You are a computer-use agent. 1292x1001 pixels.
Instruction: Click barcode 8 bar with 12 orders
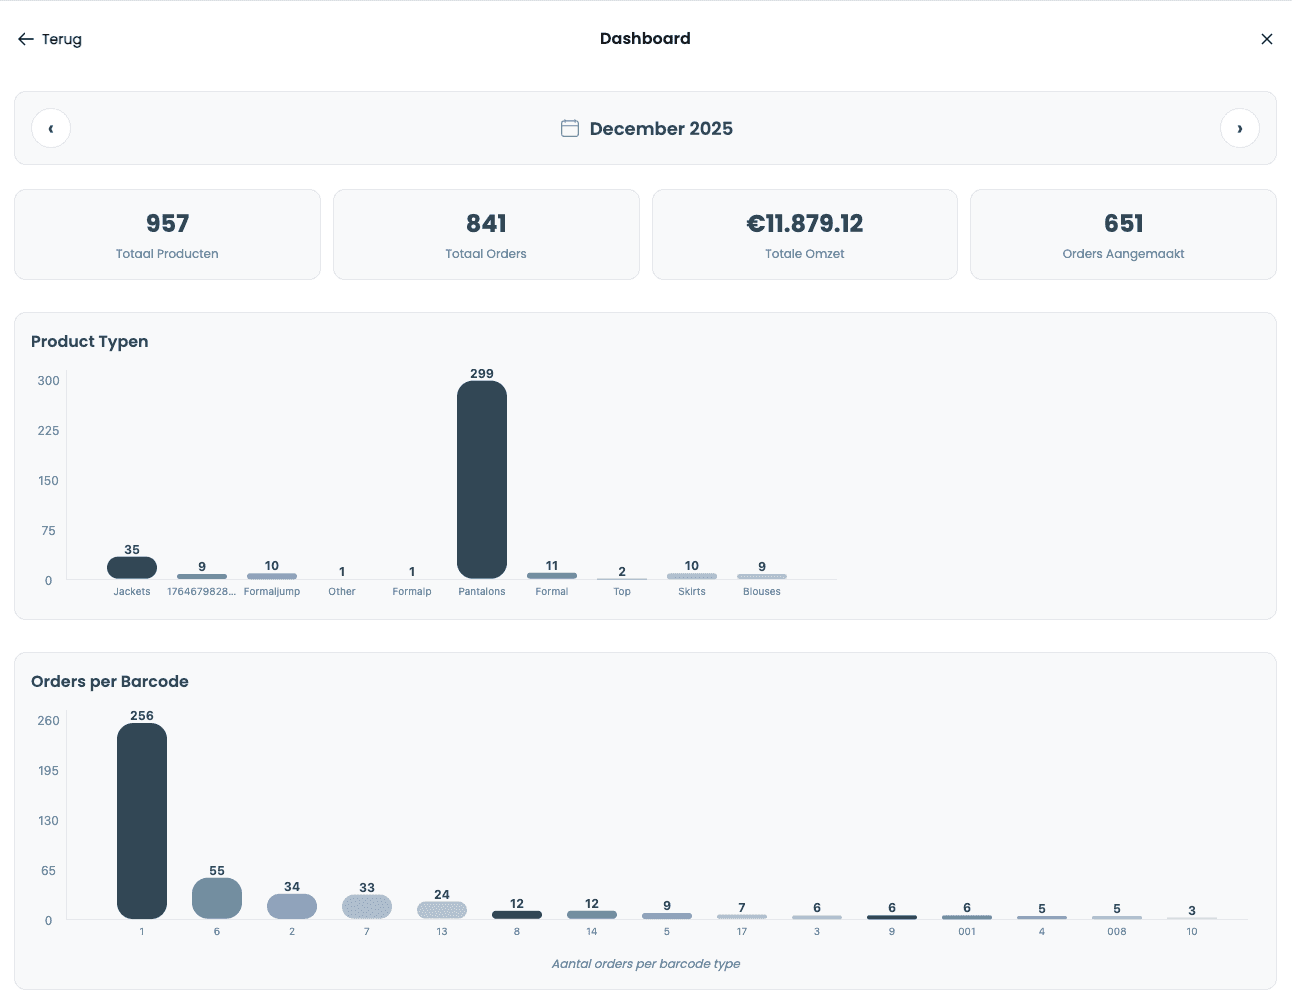(x=517, y=915)
